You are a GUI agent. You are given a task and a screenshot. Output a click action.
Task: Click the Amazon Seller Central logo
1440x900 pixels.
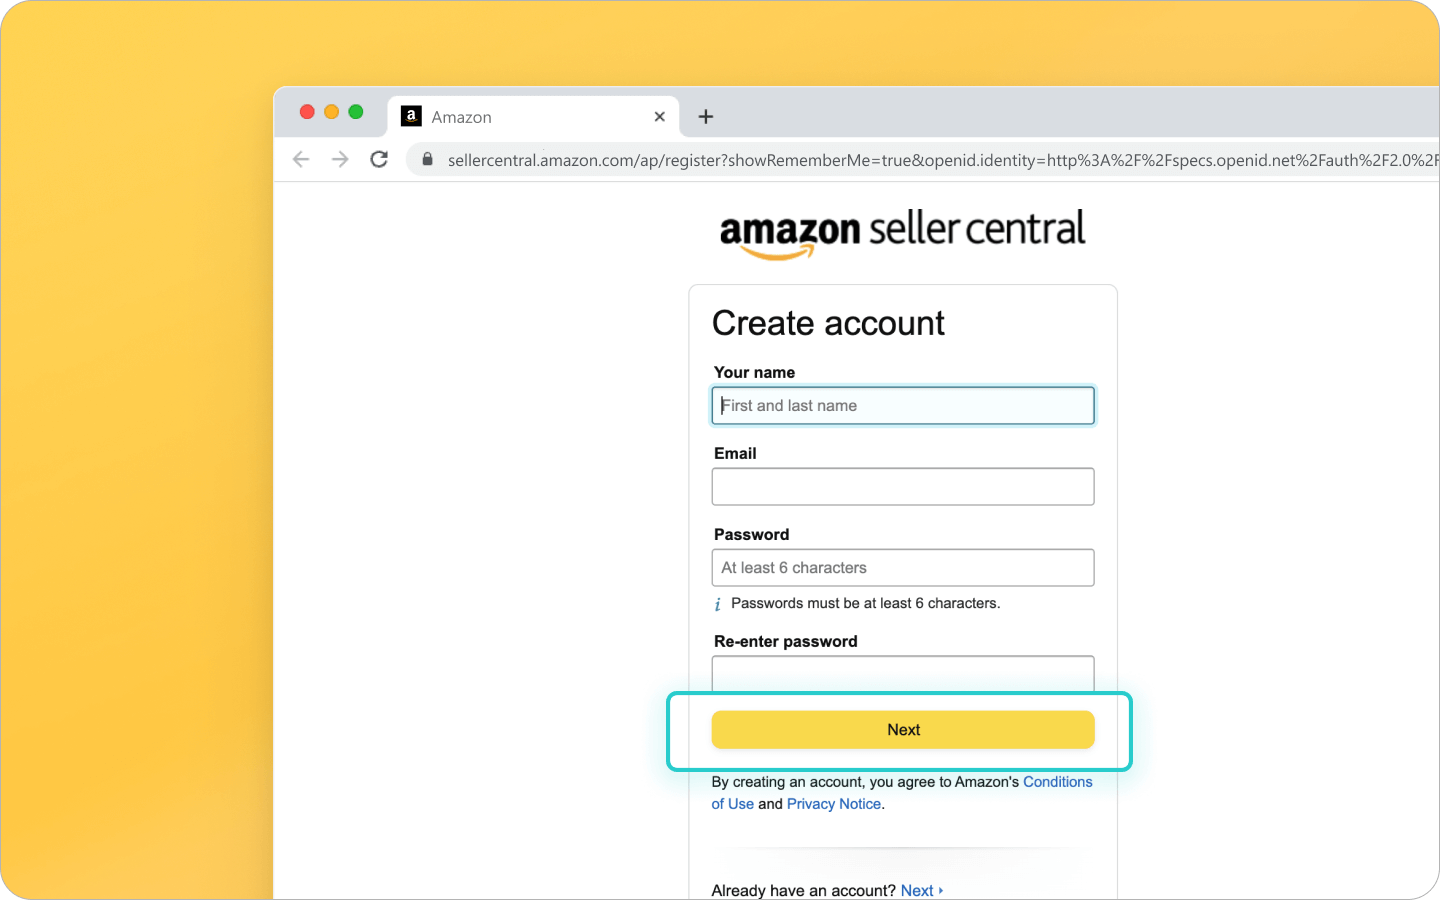902,232
